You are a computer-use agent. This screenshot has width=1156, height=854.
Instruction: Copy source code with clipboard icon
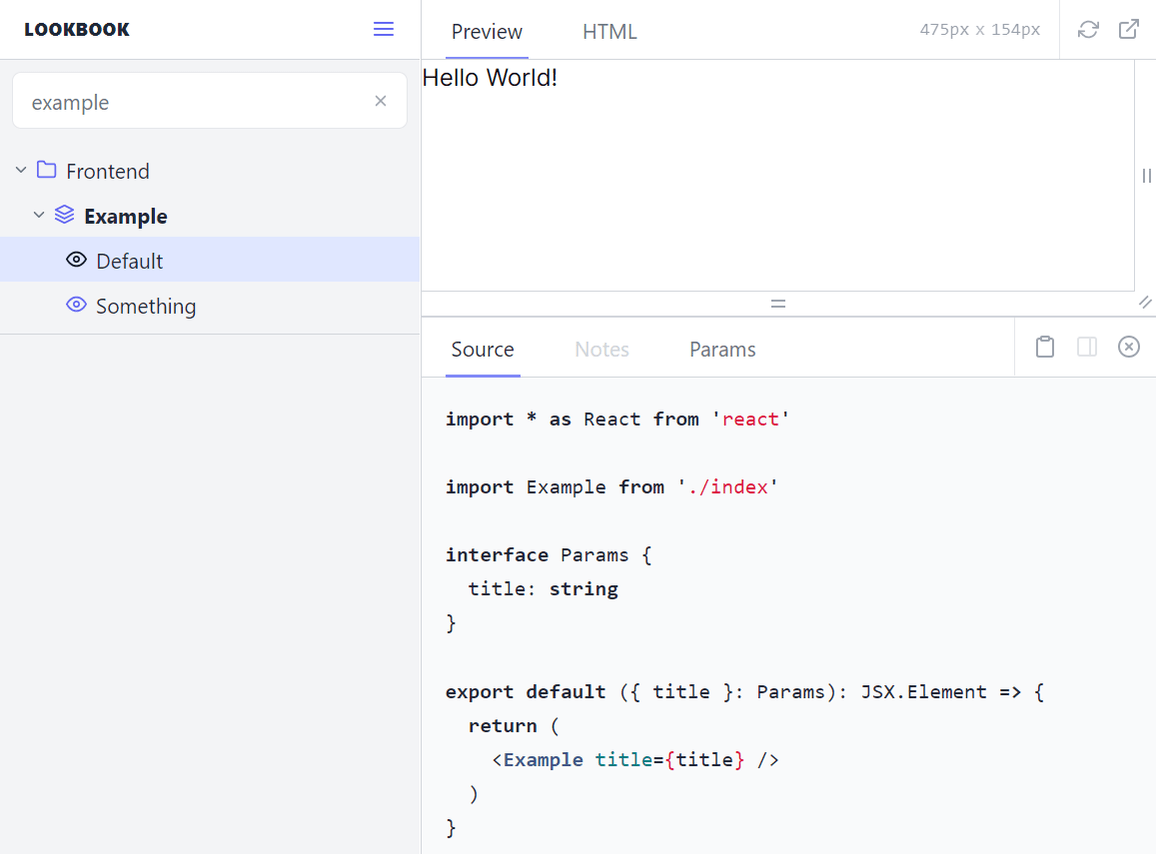(1045, 347)
